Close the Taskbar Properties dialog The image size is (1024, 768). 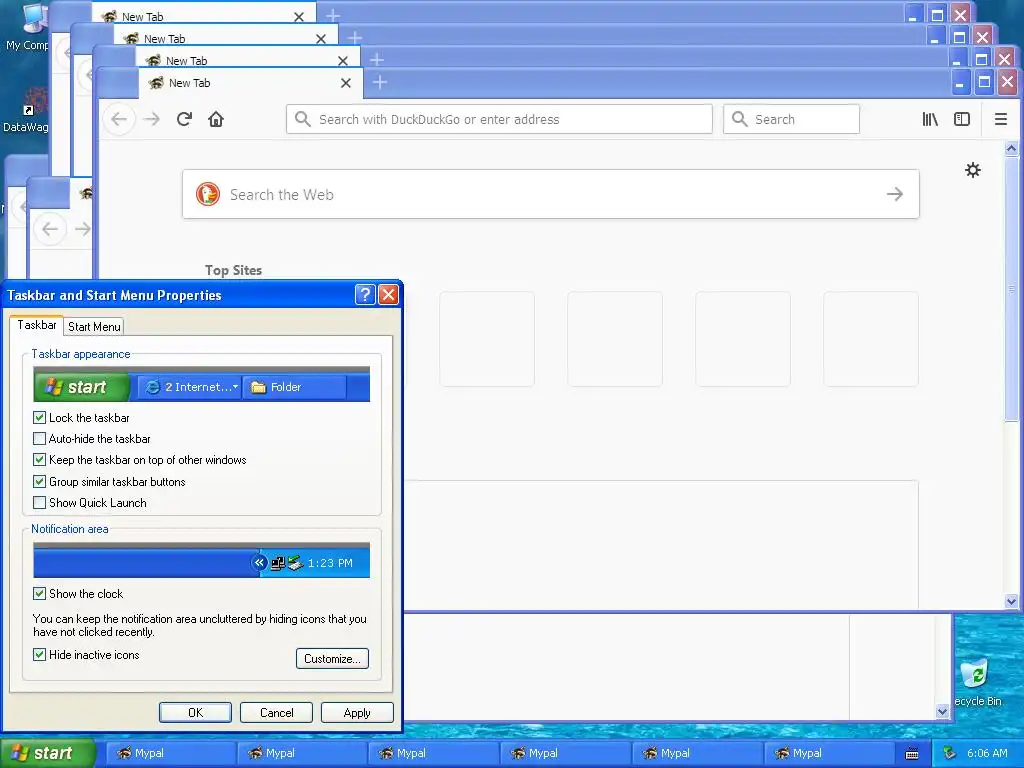[389, 295]
